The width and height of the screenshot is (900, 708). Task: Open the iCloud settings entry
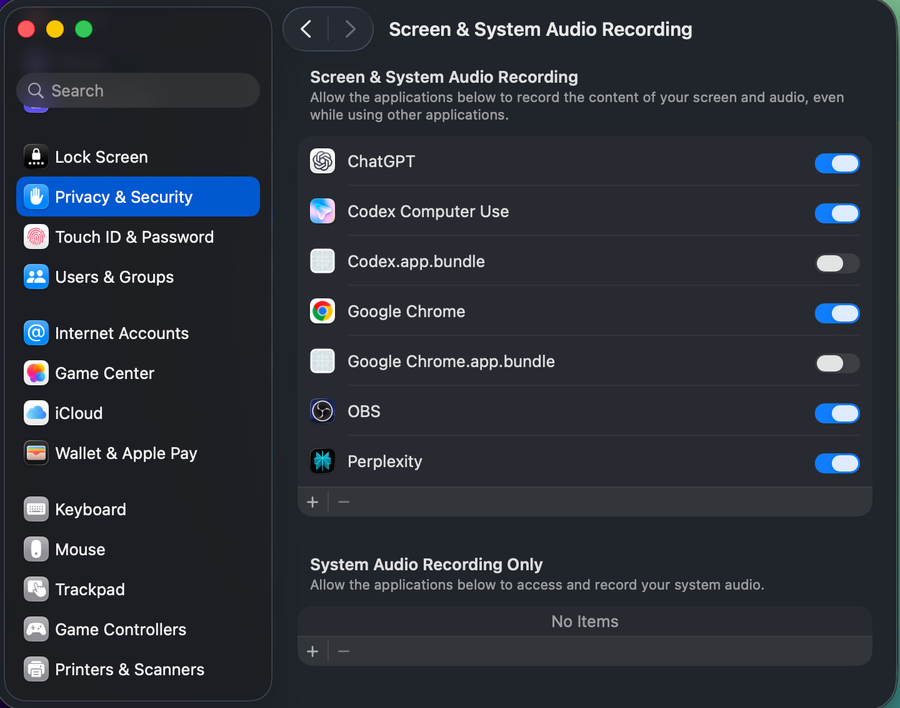click(138, 413)
